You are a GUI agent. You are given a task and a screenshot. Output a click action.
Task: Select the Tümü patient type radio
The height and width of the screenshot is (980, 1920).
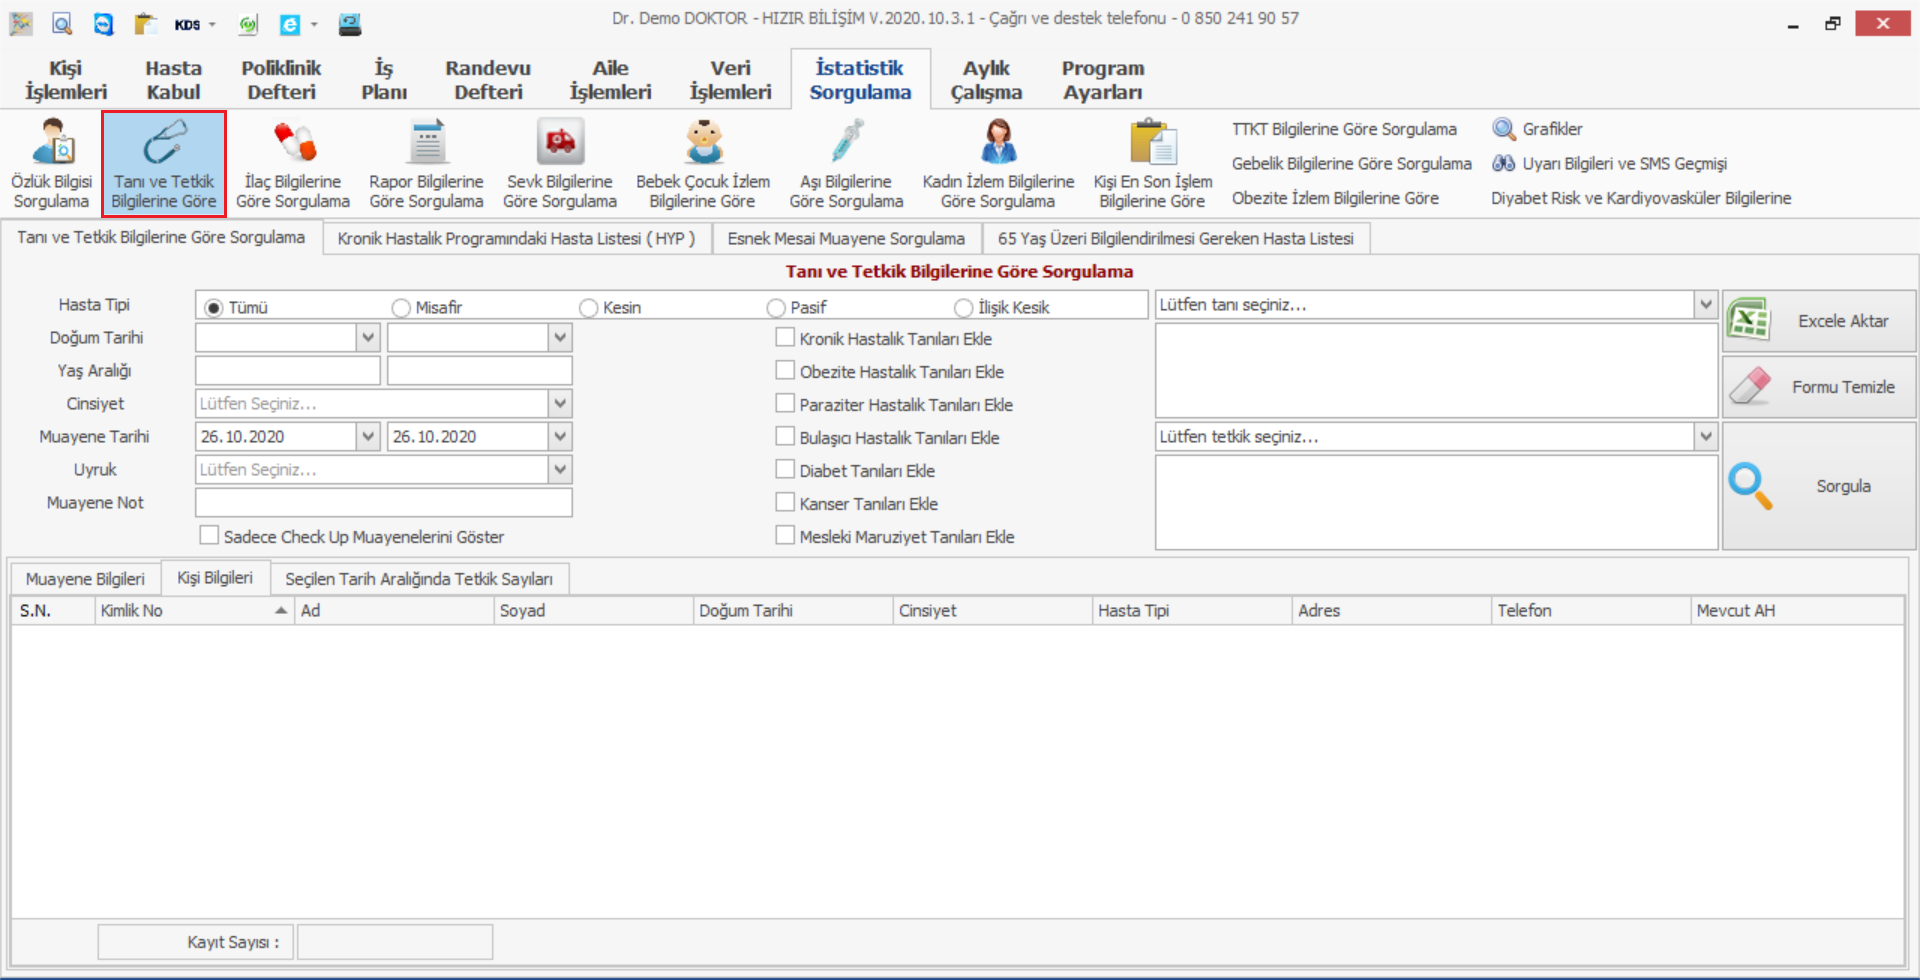pos(213,307)
